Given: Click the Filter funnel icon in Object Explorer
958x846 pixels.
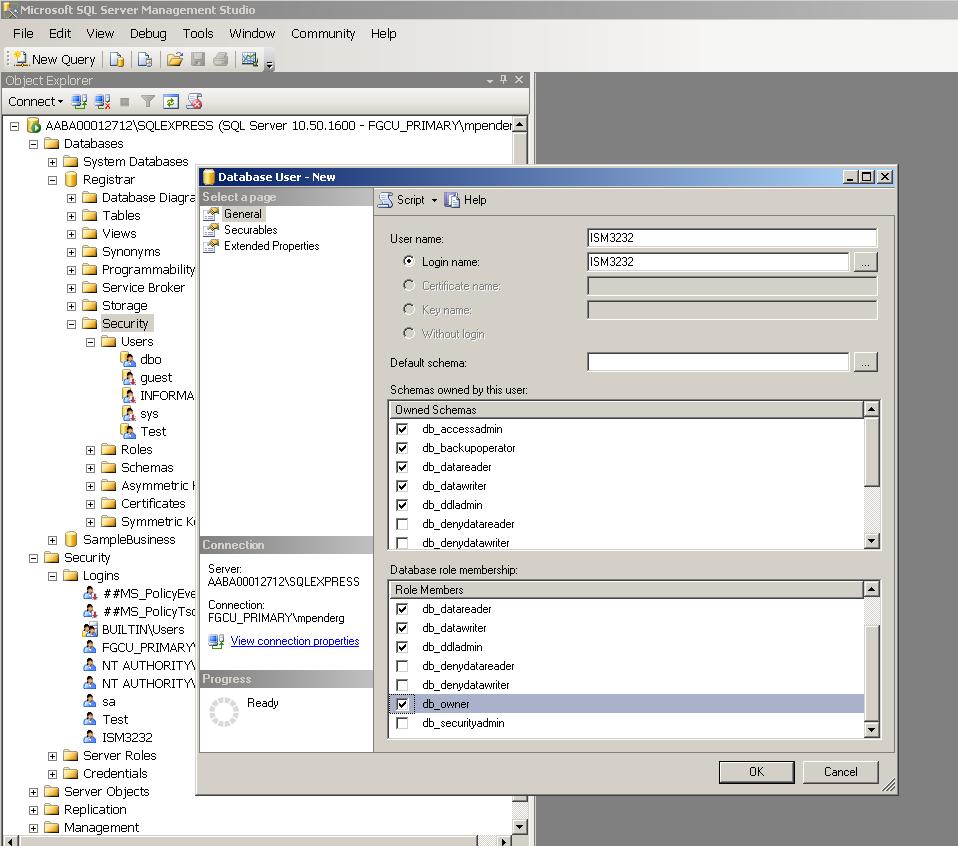Looking at the screenshot, I should [x=147, y=101].
